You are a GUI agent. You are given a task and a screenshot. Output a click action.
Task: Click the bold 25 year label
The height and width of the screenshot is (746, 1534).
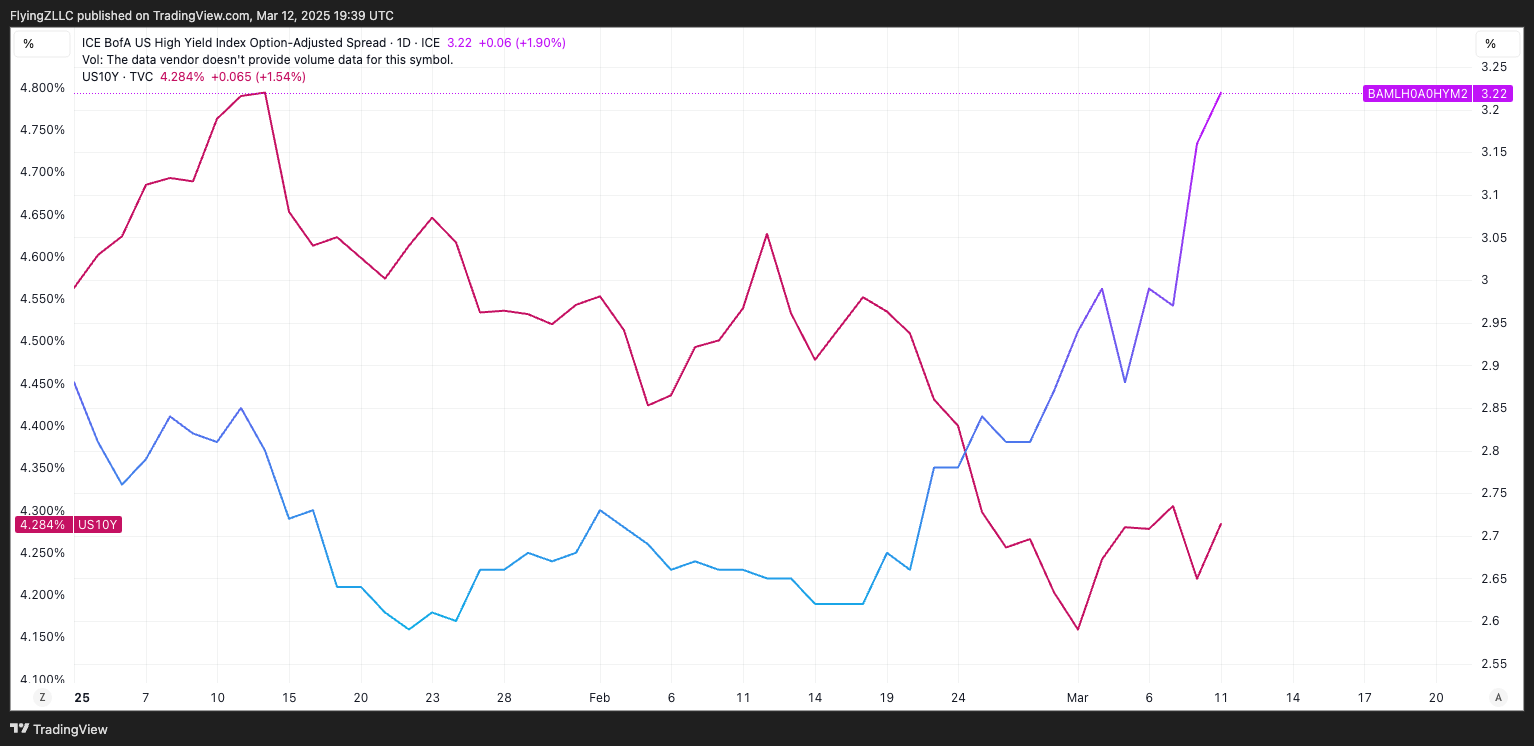82,697
